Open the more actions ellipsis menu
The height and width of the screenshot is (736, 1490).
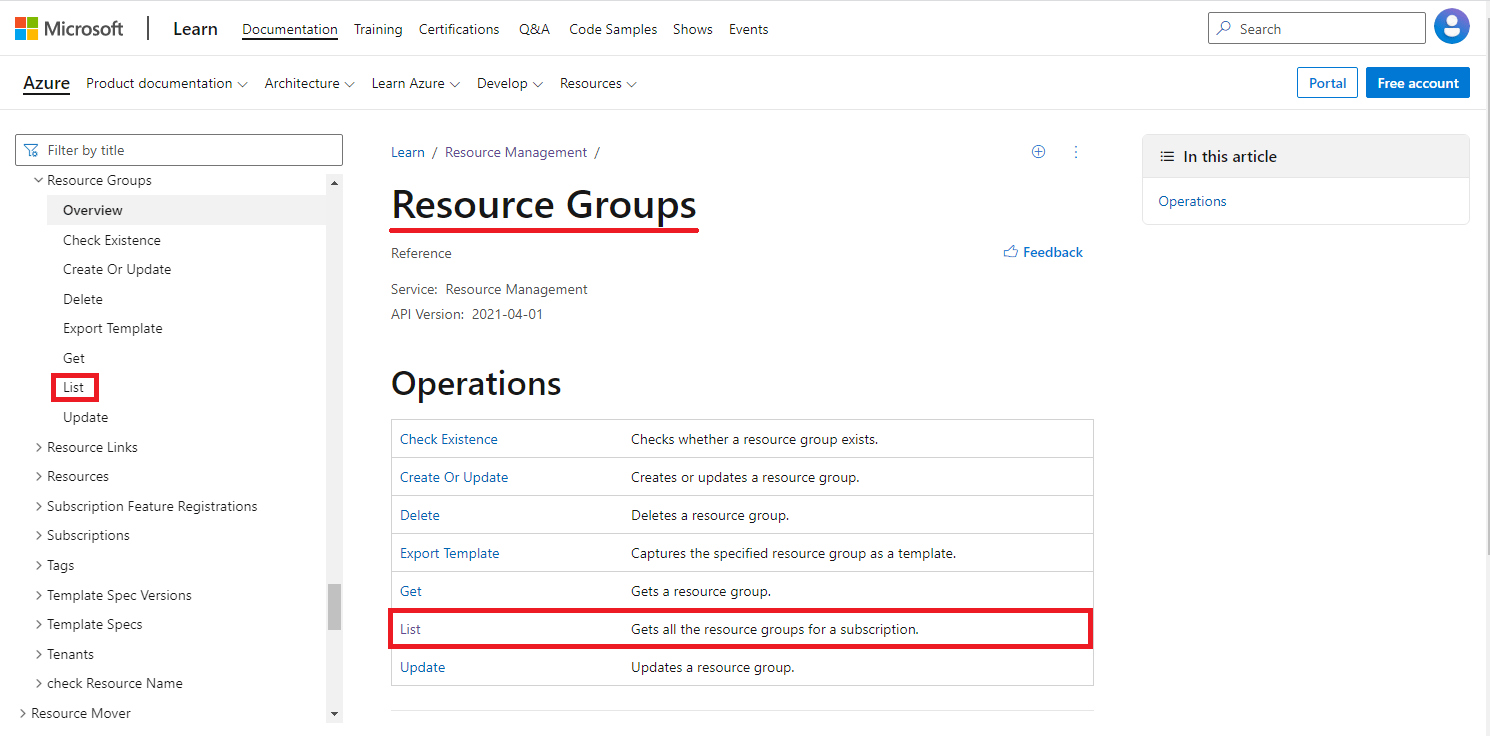click(x=1076, y=152)
